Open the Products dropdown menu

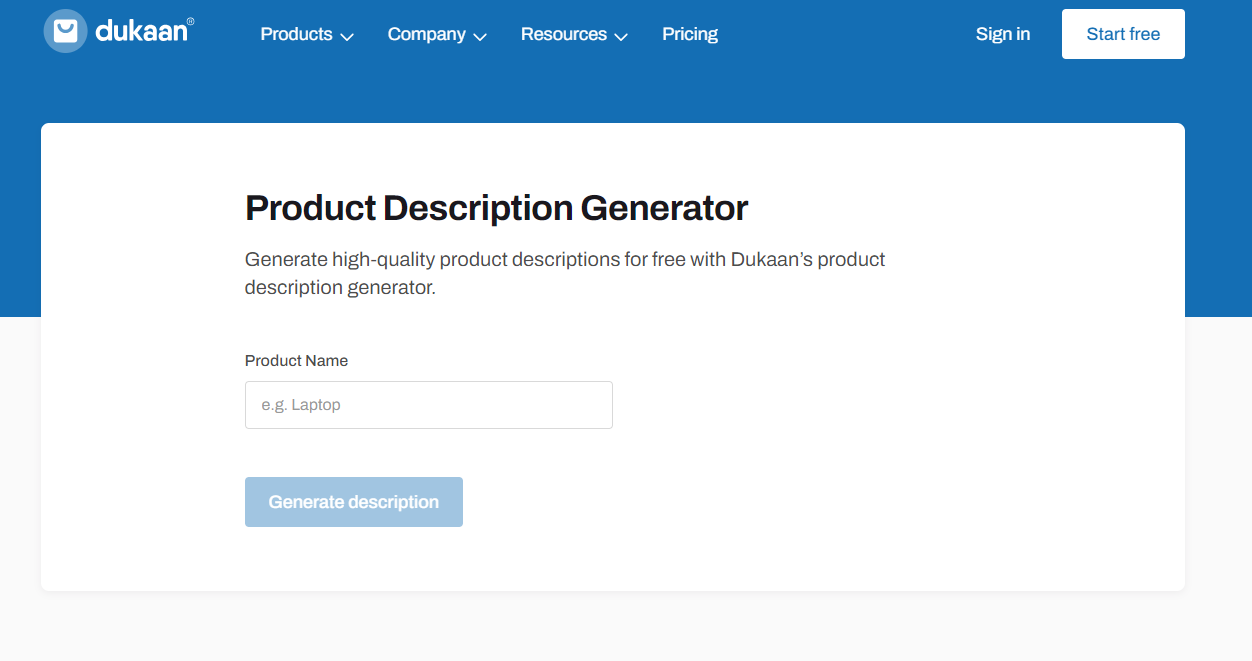pos(307,34)
